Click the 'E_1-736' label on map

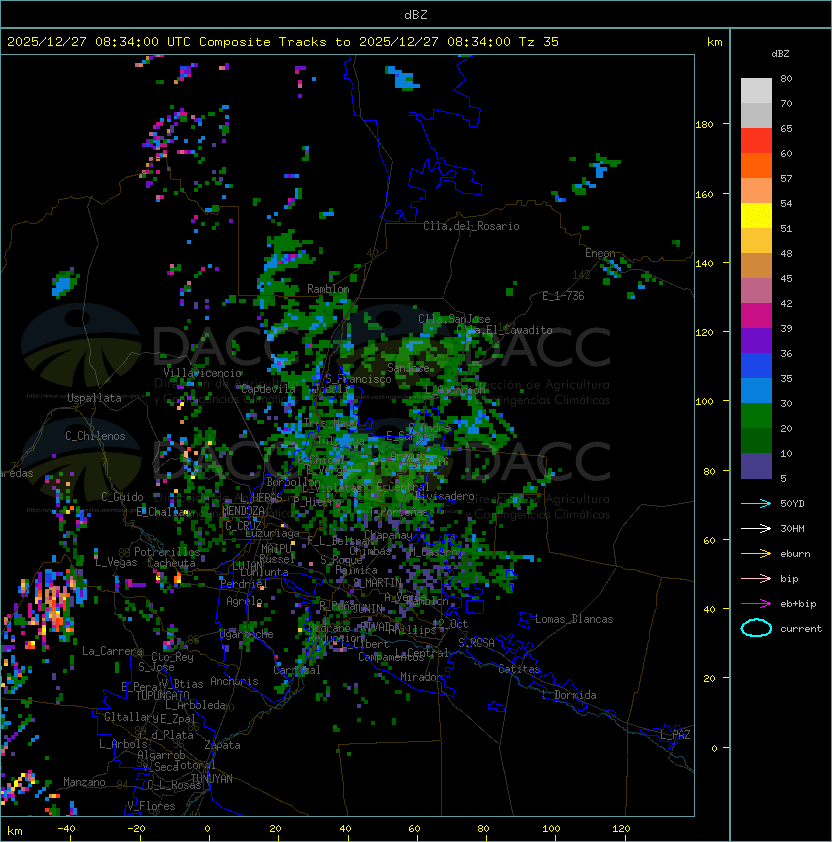(563, 296)
